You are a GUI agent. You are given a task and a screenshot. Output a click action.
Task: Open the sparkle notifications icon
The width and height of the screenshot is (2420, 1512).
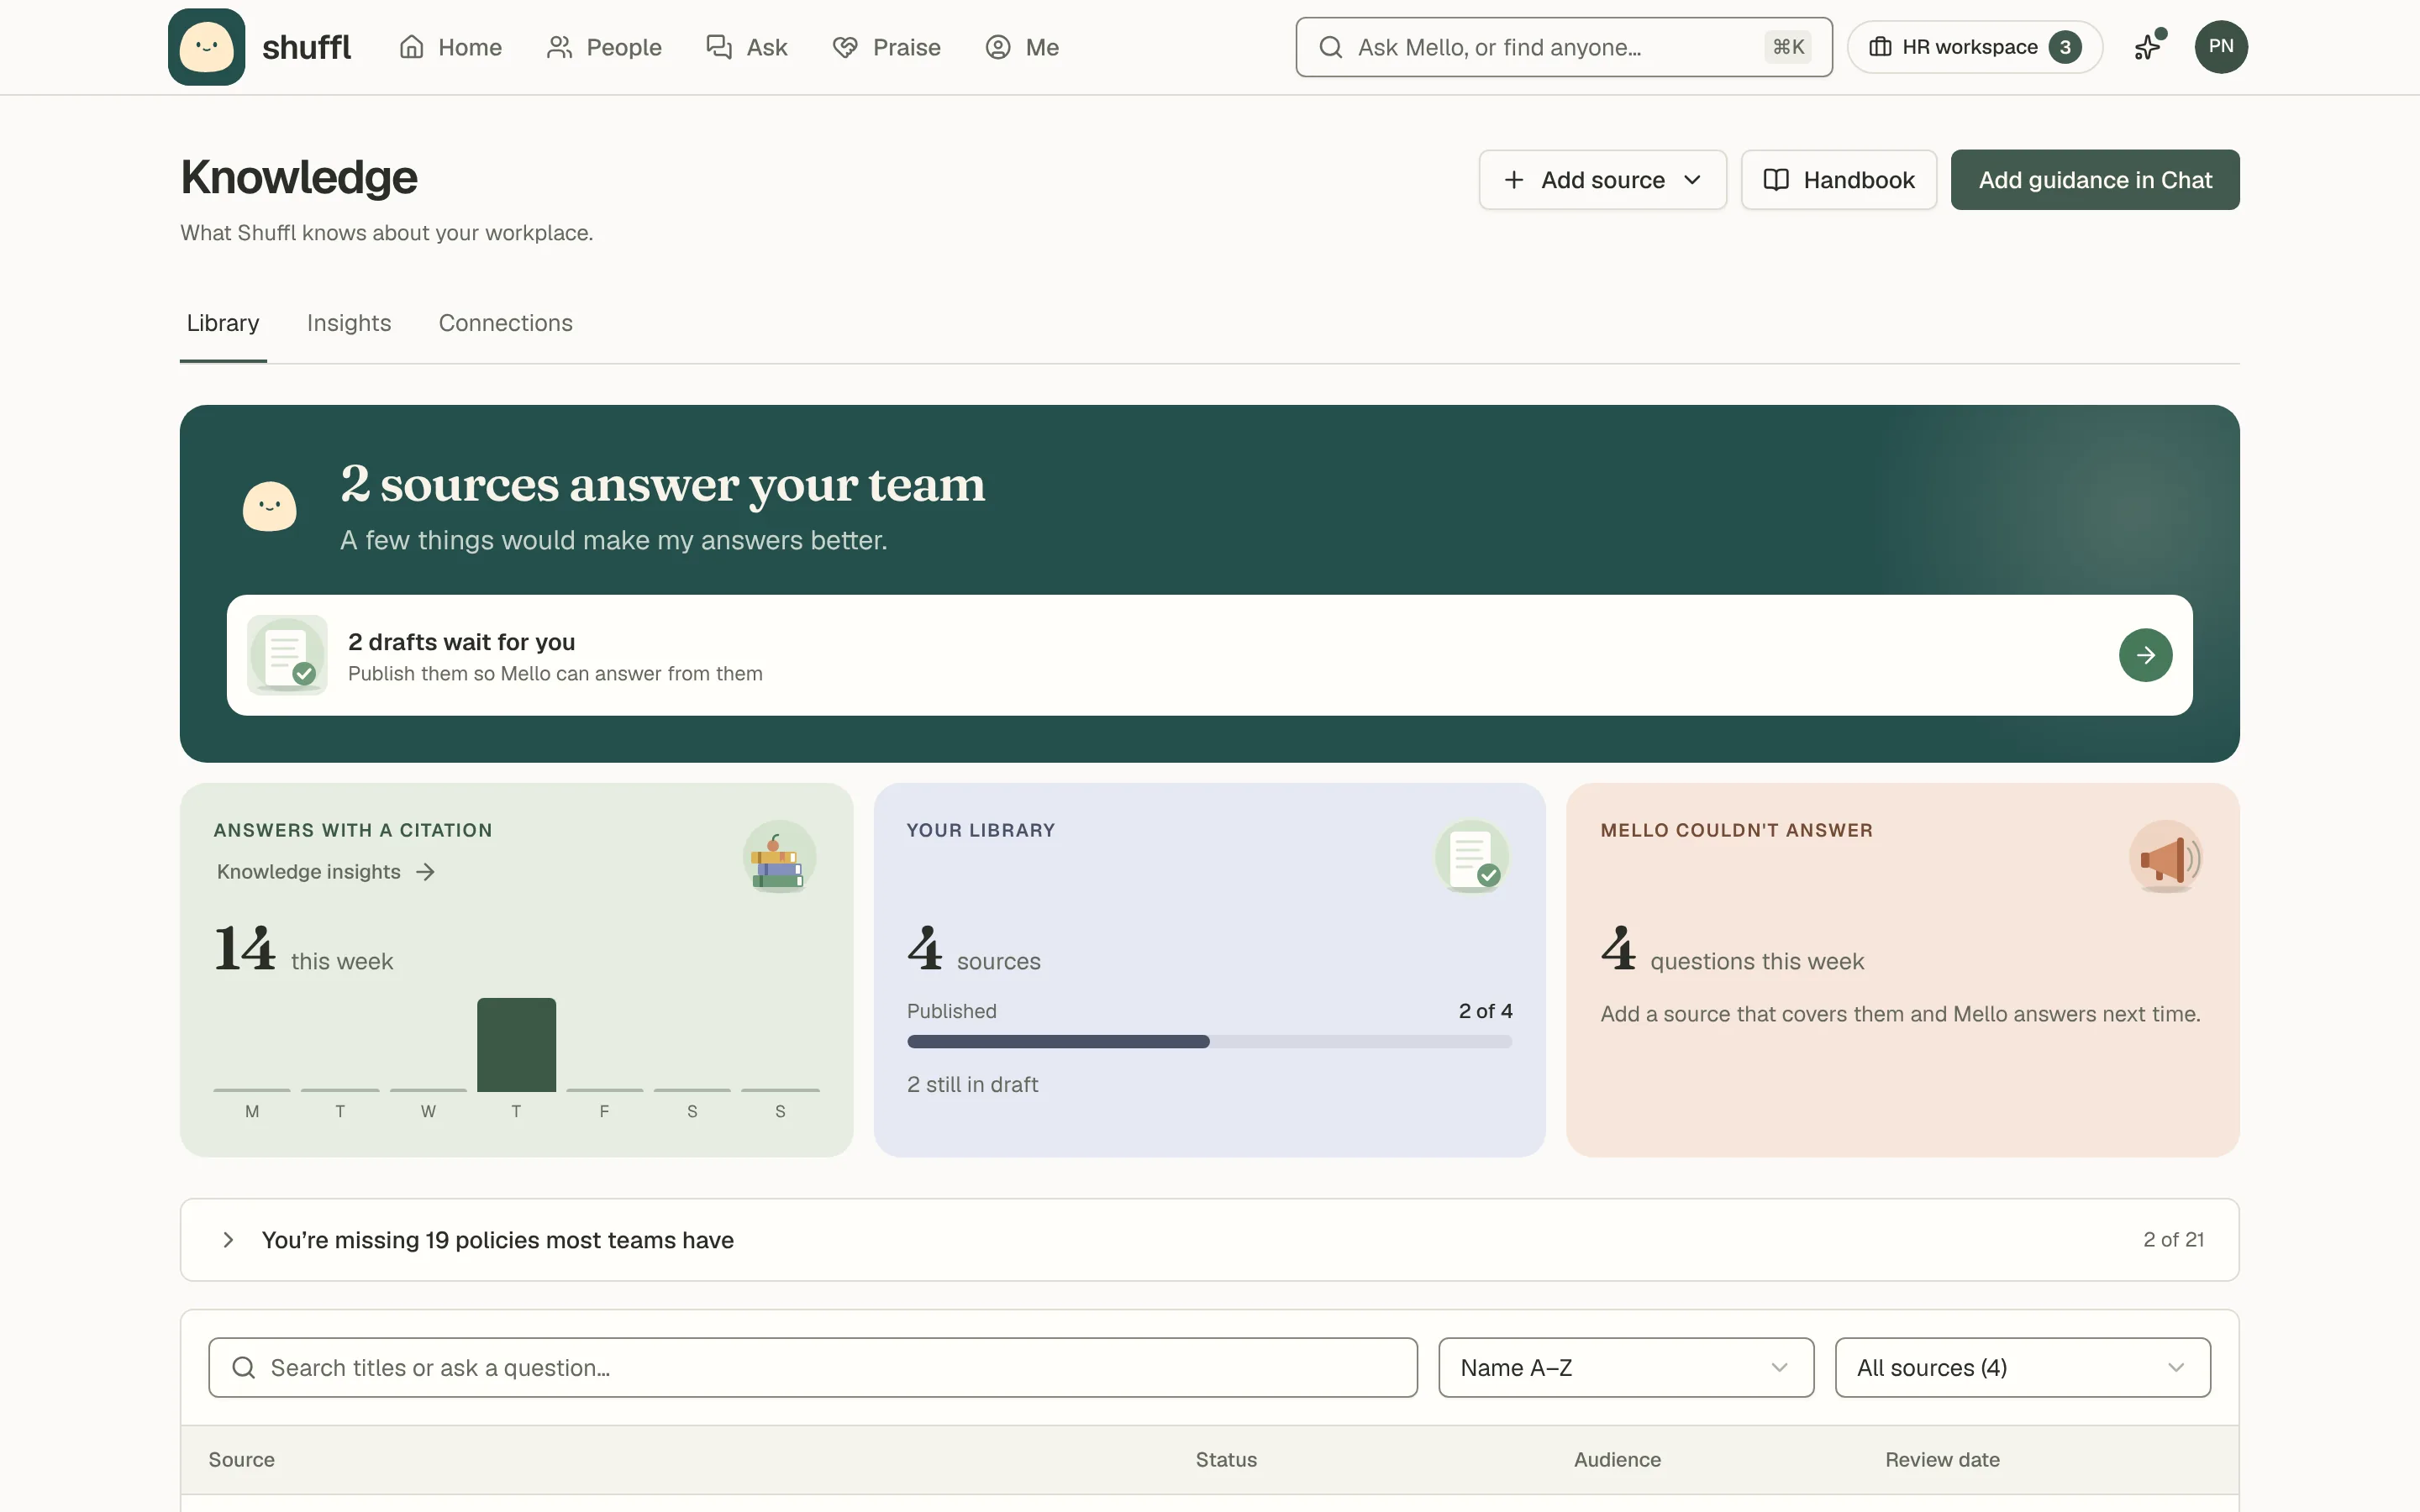(2148, 46)
